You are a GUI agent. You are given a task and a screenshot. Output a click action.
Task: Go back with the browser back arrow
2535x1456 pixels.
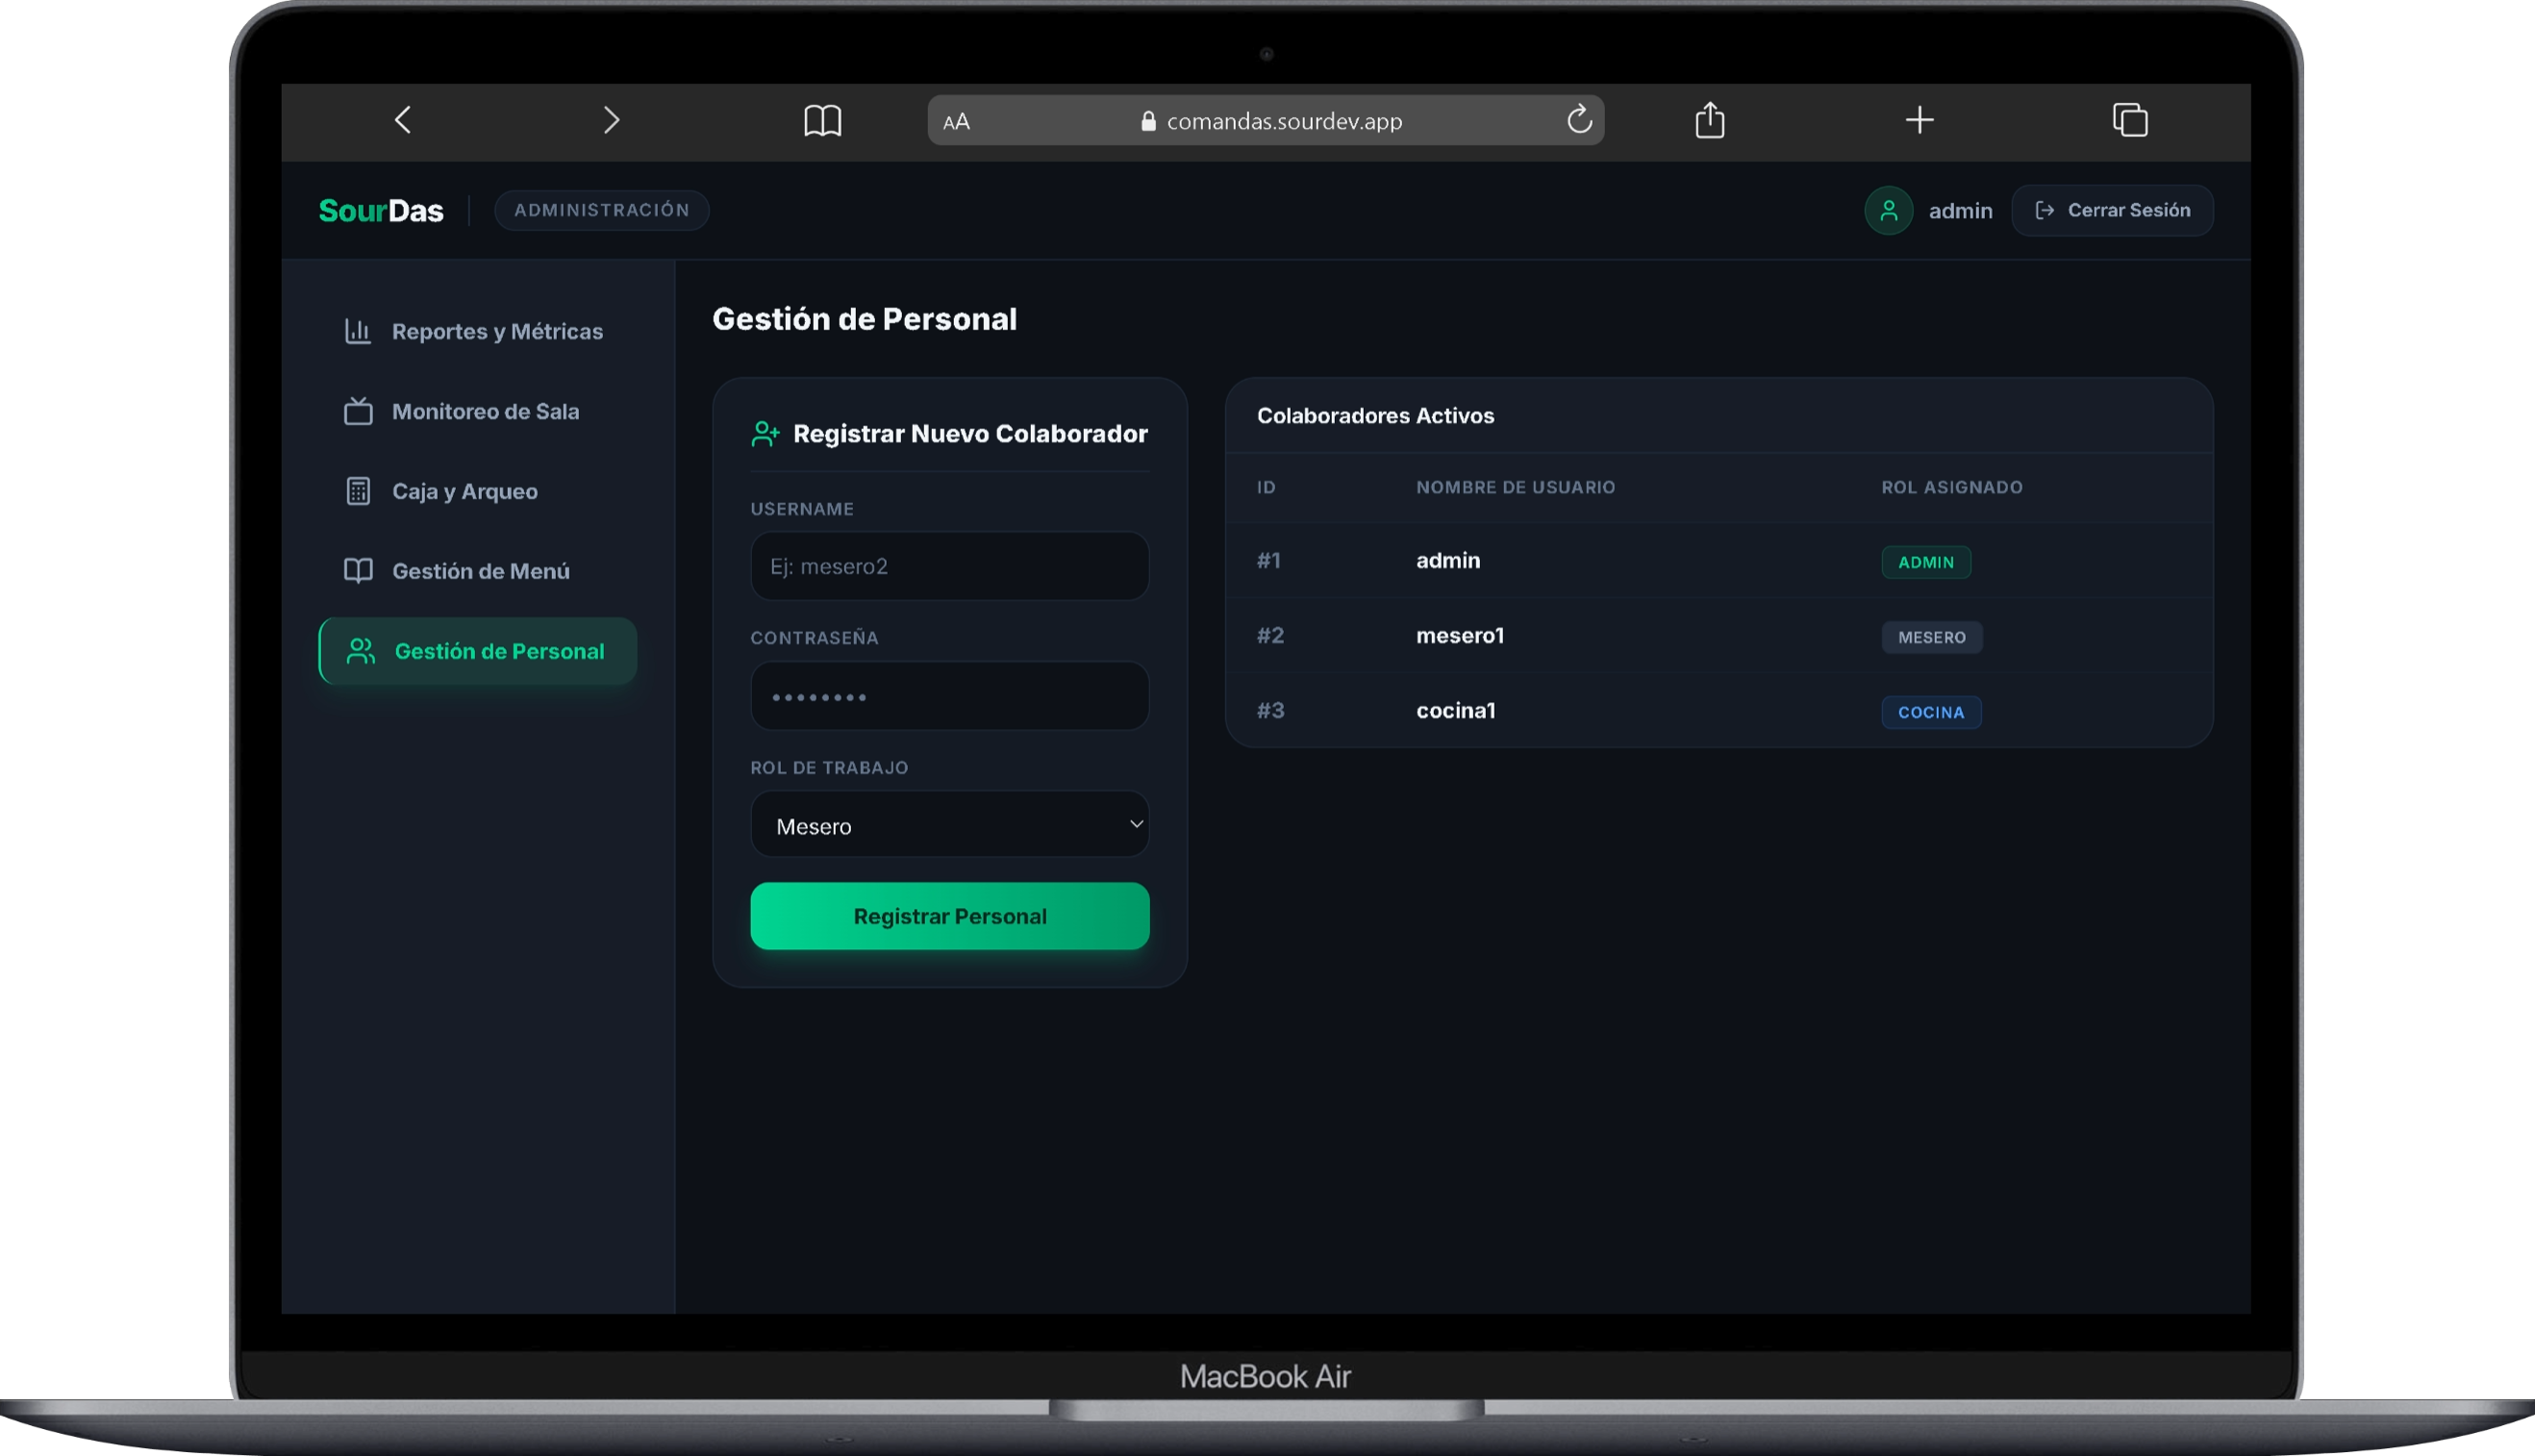coord(403,121)
